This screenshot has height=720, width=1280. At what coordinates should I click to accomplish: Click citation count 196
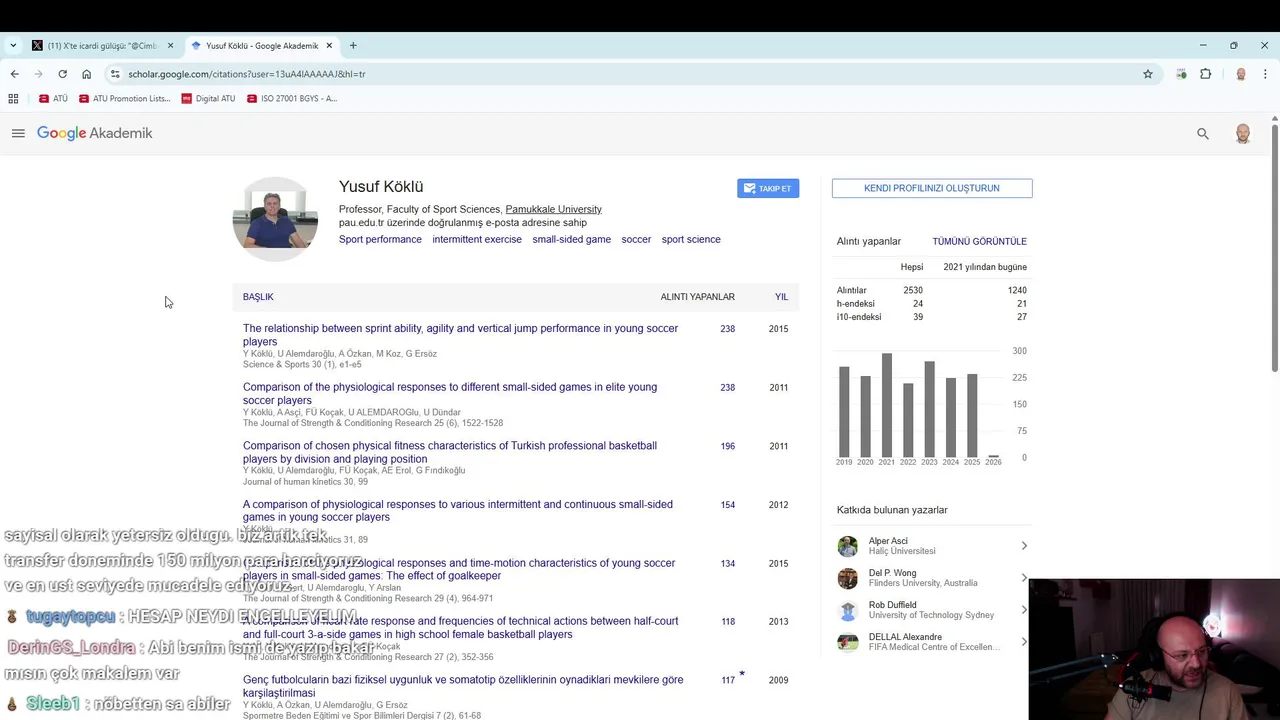[x=727, y=446]
